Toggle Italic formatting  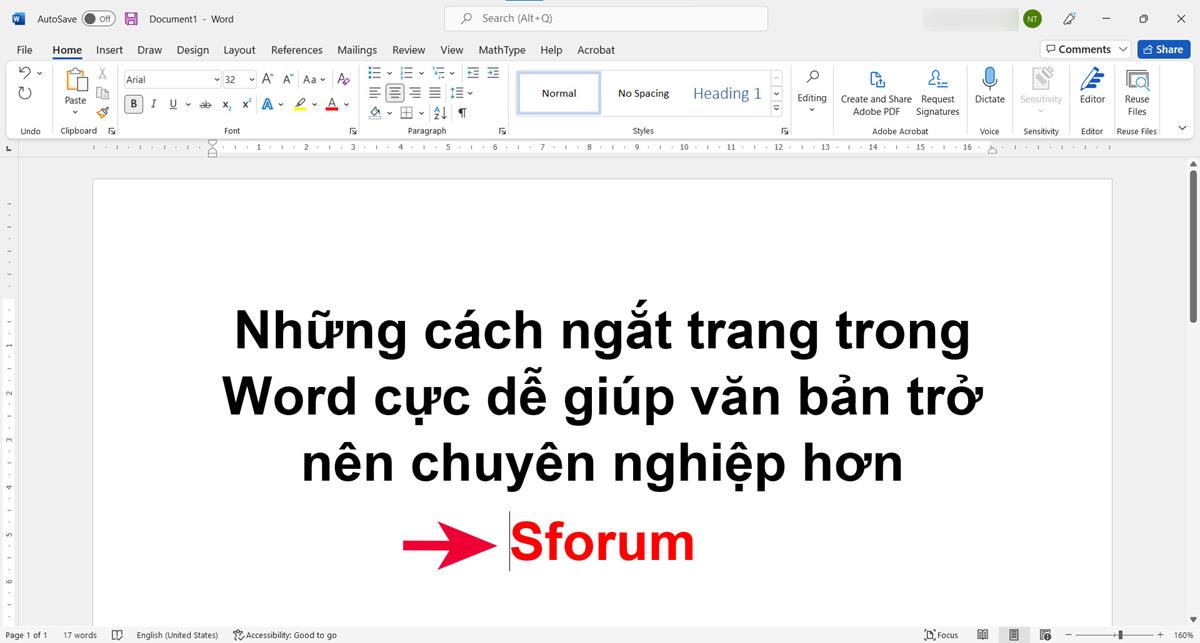(x=154, y=104)
